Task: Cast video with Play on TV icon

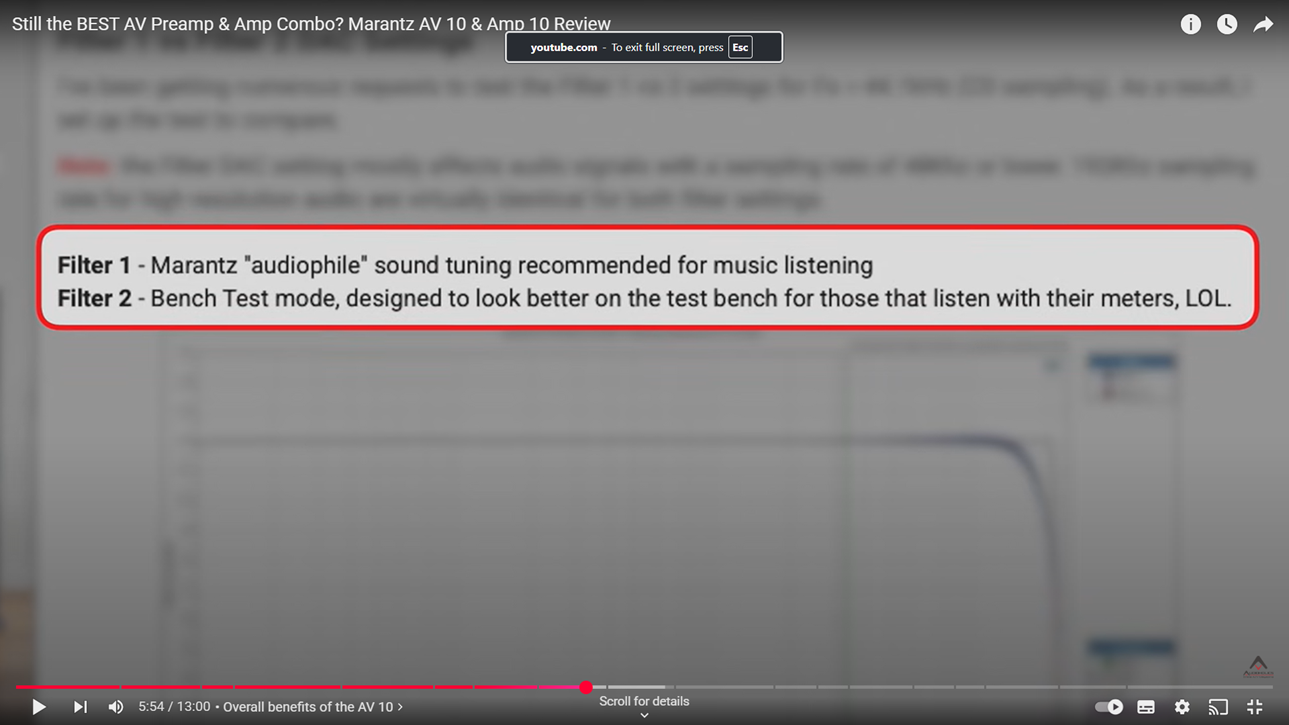Action: (1218, 707)
